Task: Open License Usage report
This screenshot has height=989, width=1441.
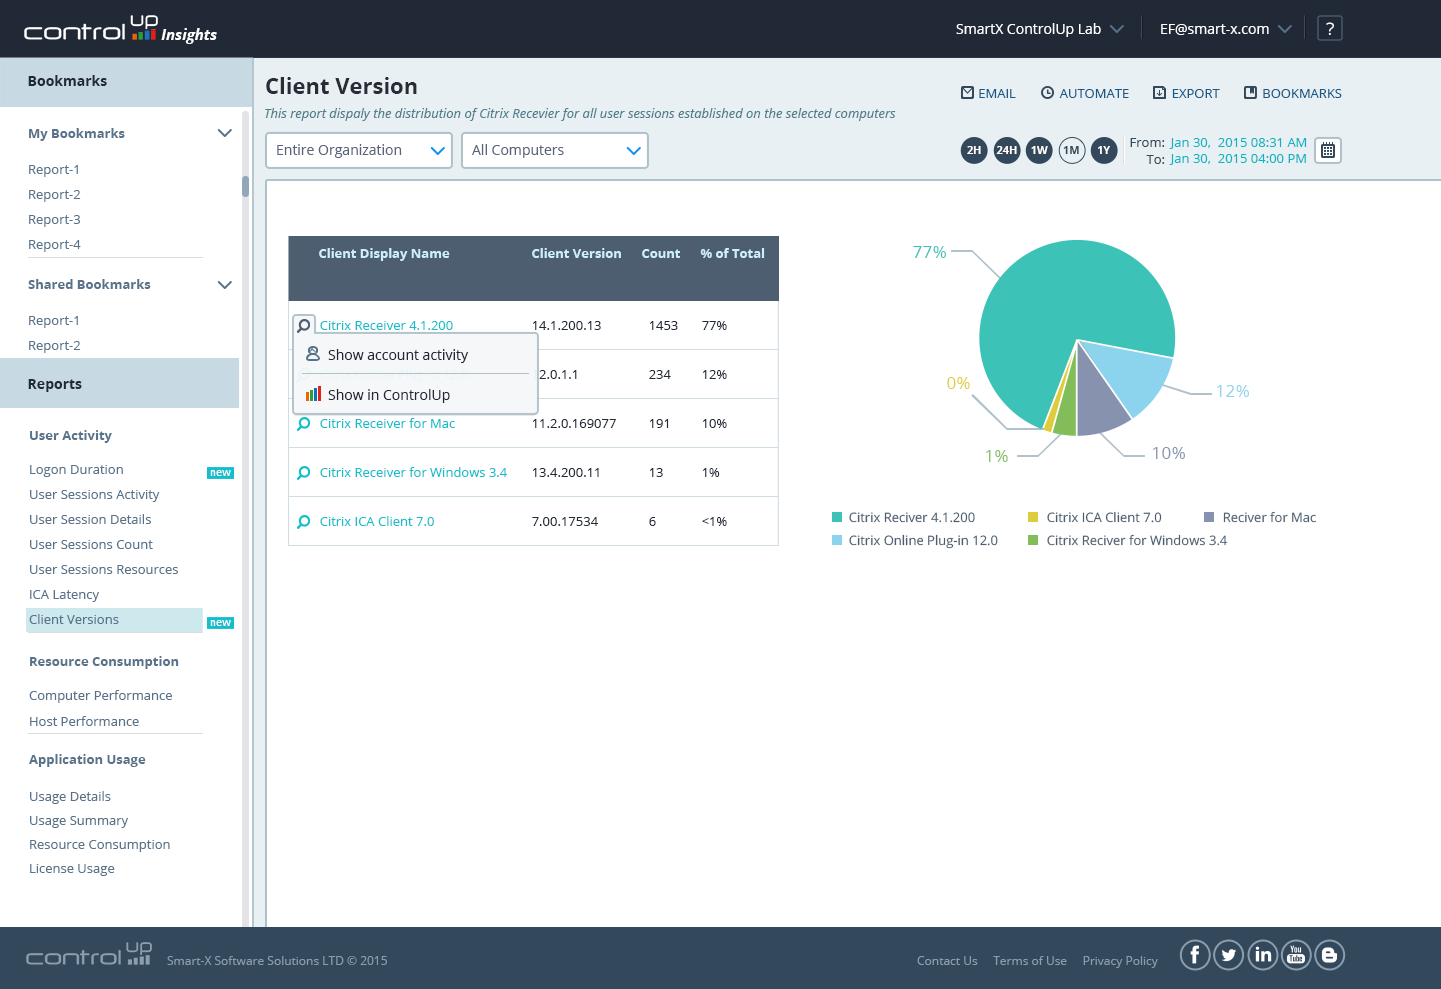Action: tap(72, 869)
